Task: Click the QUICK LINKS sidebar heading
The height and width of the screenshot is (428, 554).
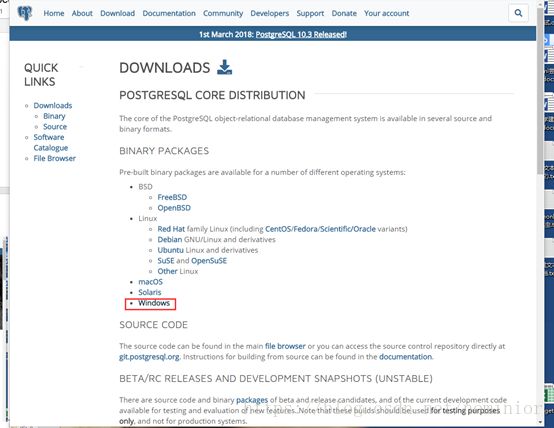Action: pos(41,75)
